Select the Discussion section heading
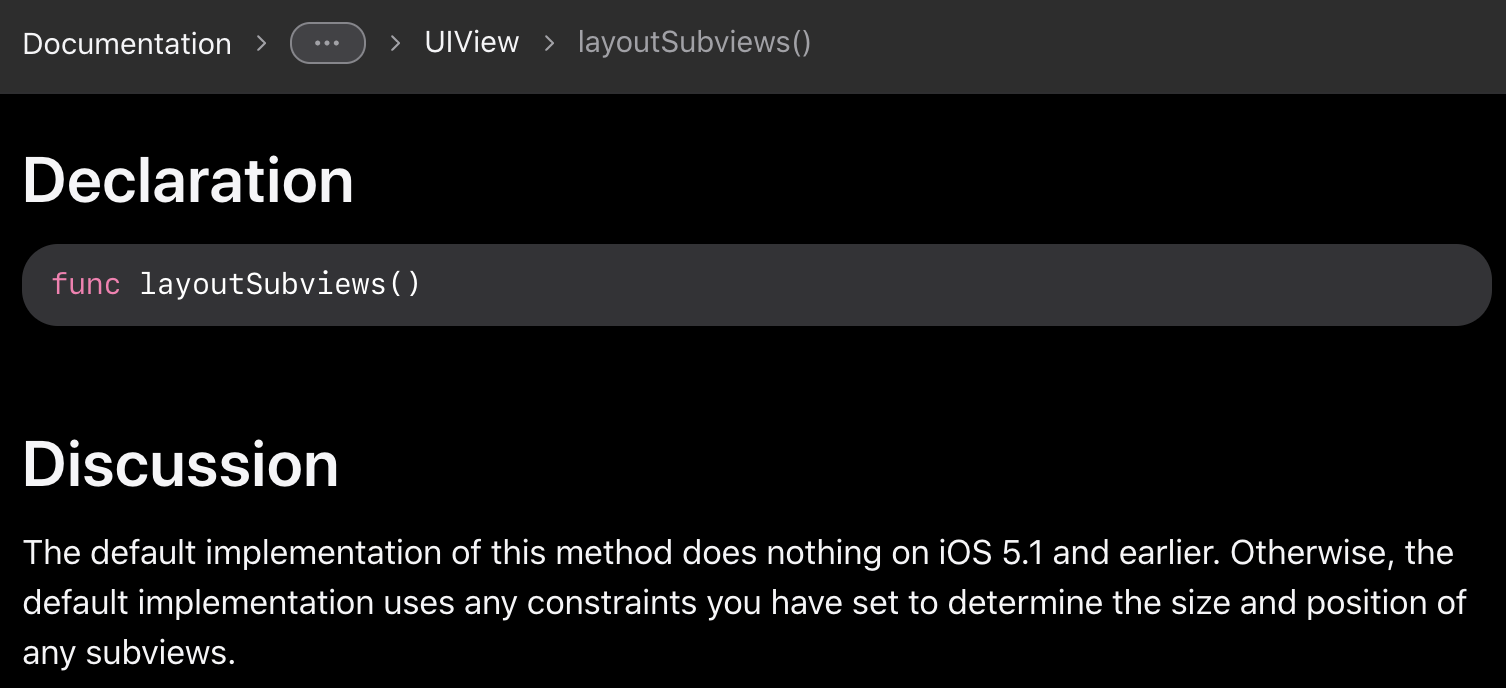Viewport: 1506px width, 688px height. tap(180, 463)
